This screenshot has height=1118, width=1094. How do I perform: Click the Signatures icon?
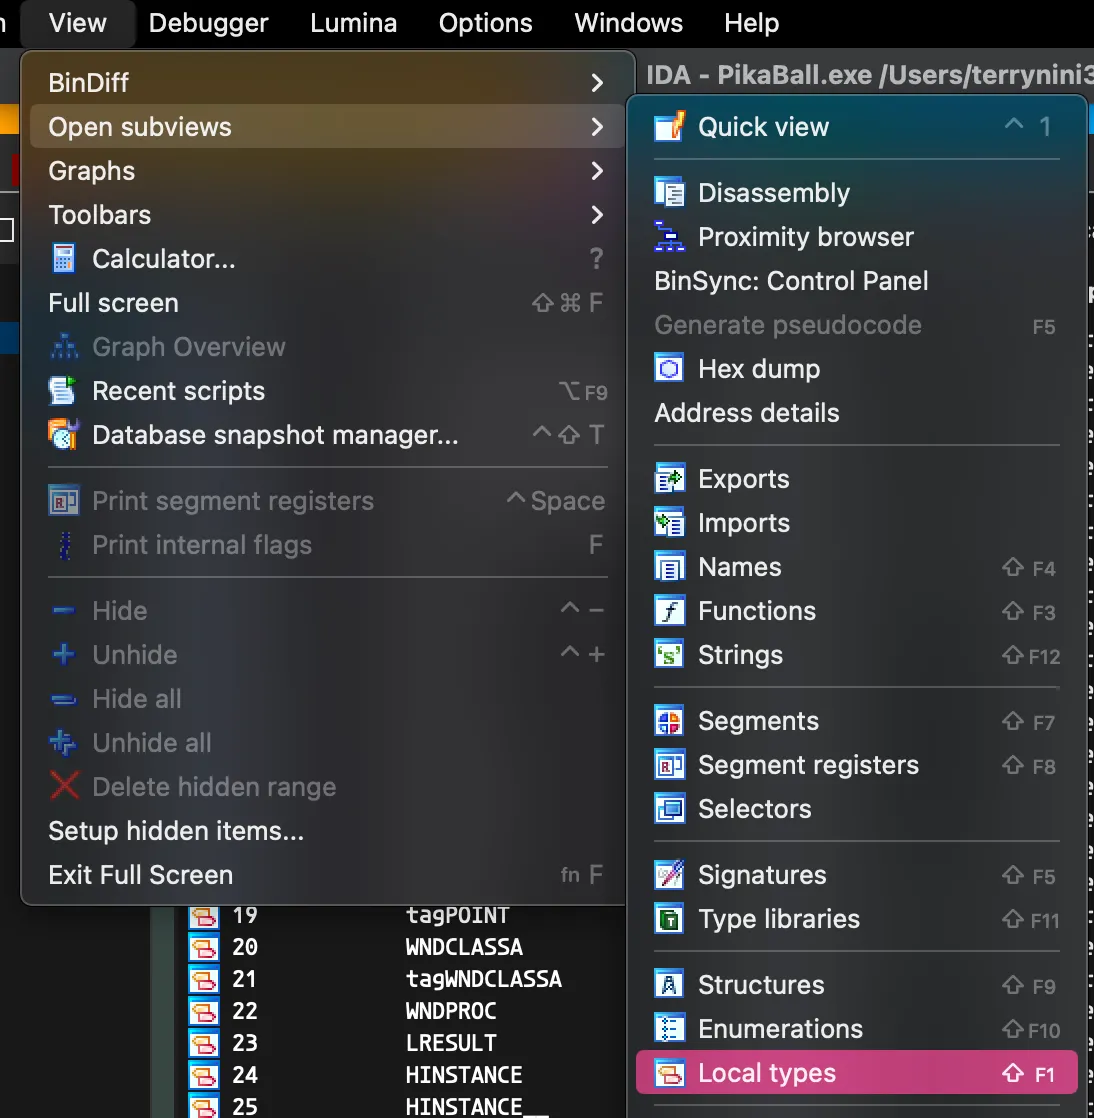pyautogui.click(x=670, y=875)
